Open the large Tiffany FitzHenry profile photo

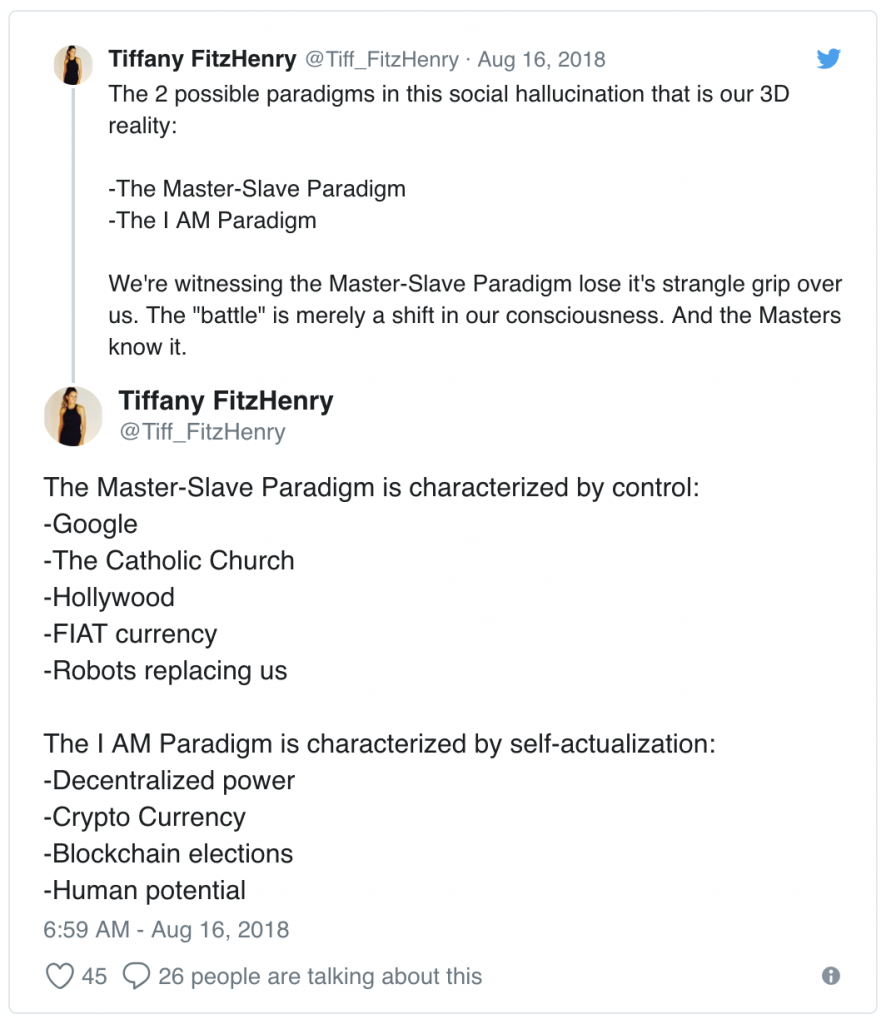(73, 416)
